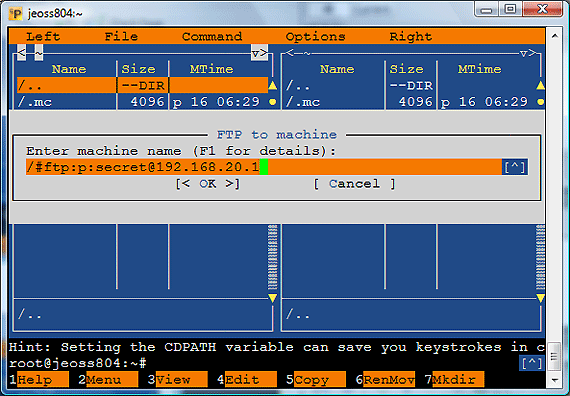Open input history in FTP dialog
The image size is (570, 396).
pyautogui.click(x=515, y=167)
